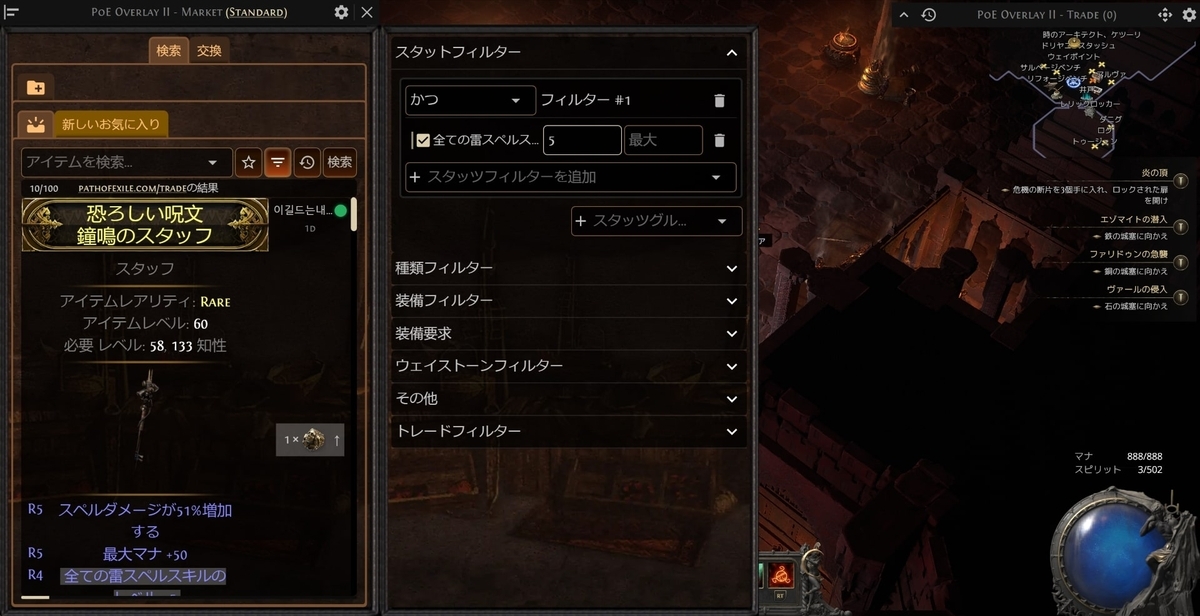Delete Filter #1 with top trash icon
This screenshot has width=1200, height=616.
[719, 100]
